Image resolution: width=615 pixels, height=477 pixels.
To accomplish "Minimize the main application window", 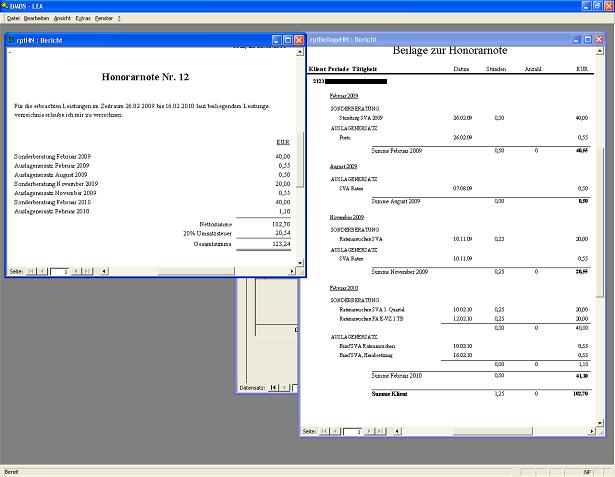I will (586, 6).
